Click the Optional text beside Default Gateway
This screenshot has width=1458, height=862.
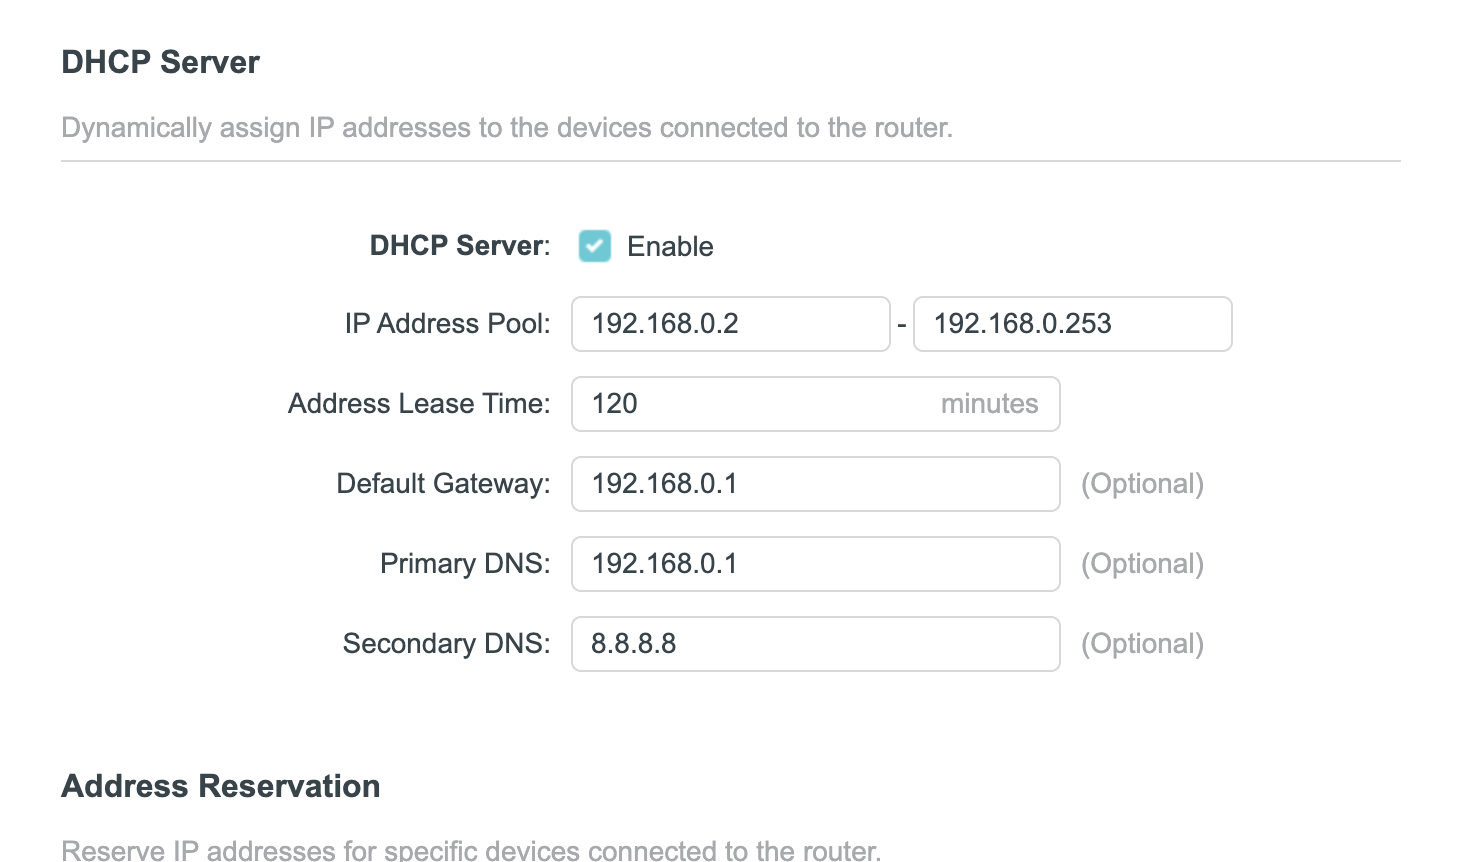tap(1142, 484)
